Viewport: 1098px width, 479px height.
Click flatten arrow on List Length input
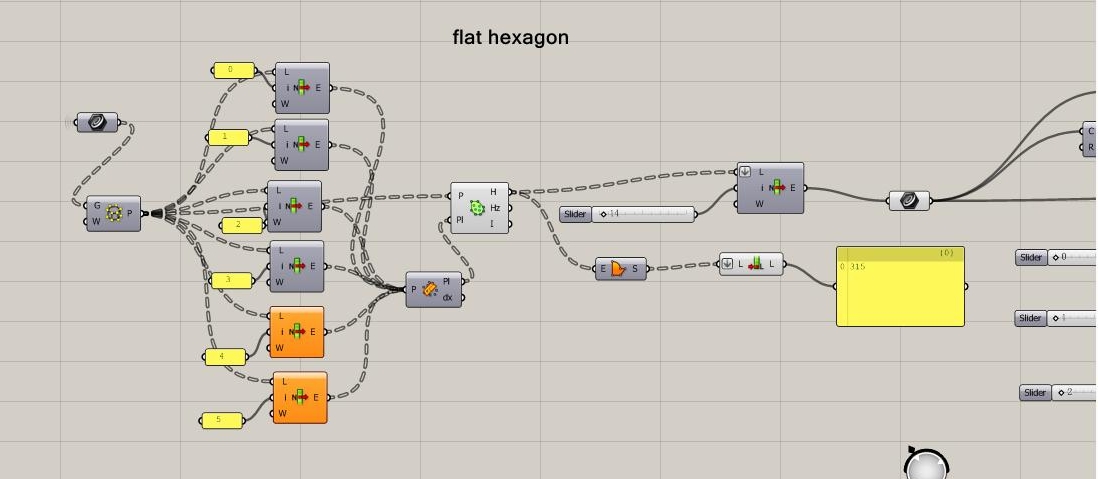click(x=727, y=265)
